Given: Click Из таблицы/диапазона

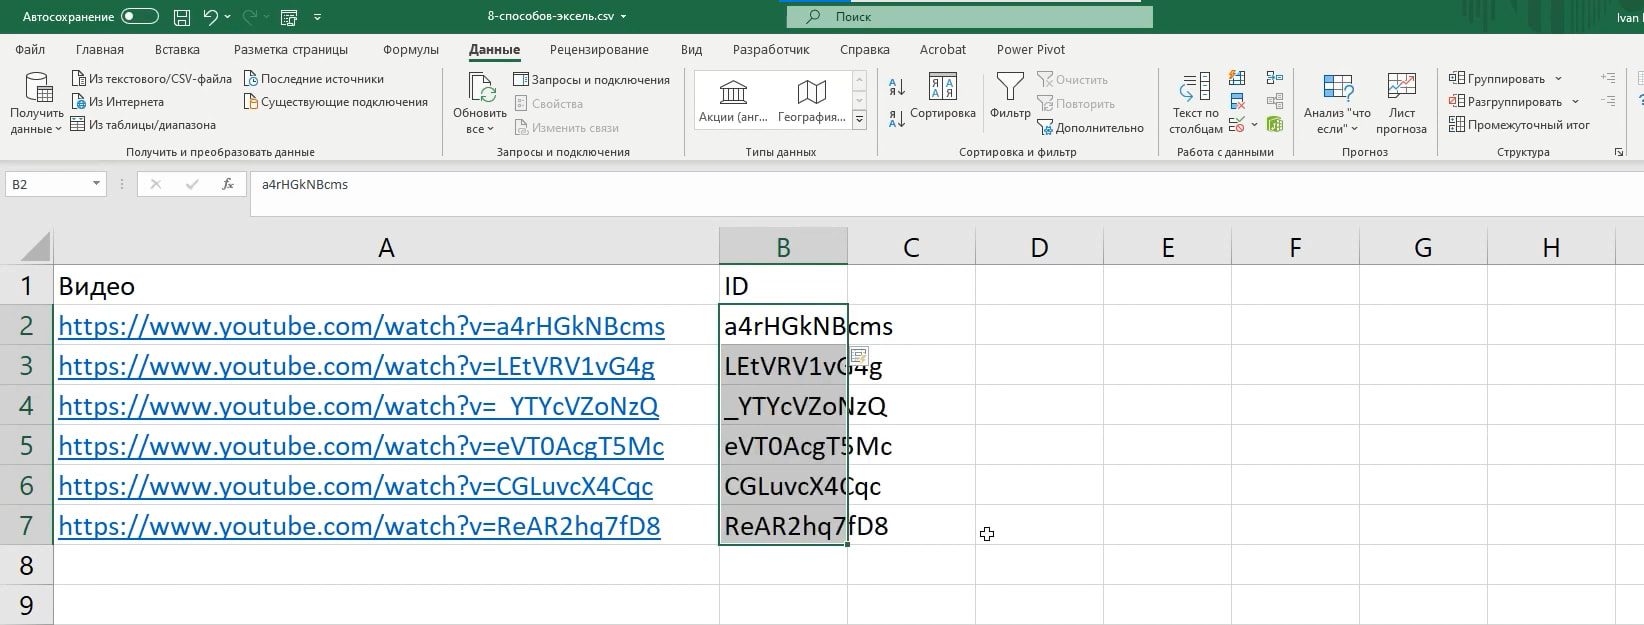Looking at the screenshot, I should click(143, 125).
